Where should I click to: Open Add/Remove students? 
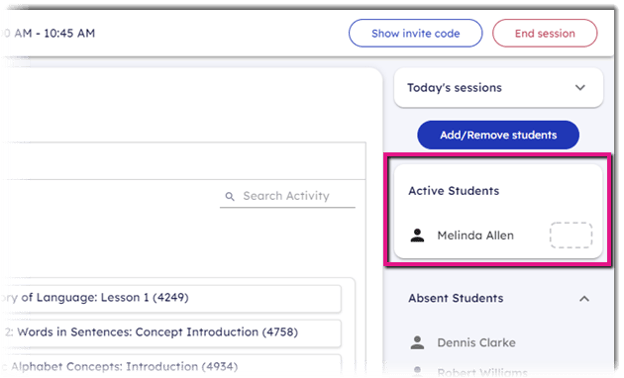point(498,135)
